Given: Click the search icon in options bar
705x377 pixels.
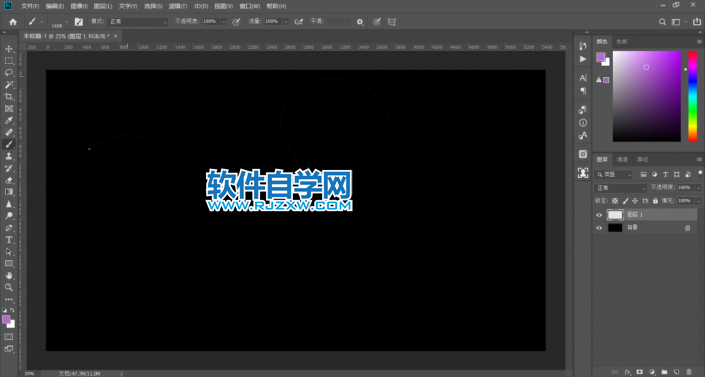Looking at the screenshot, I should click(662, 22).
